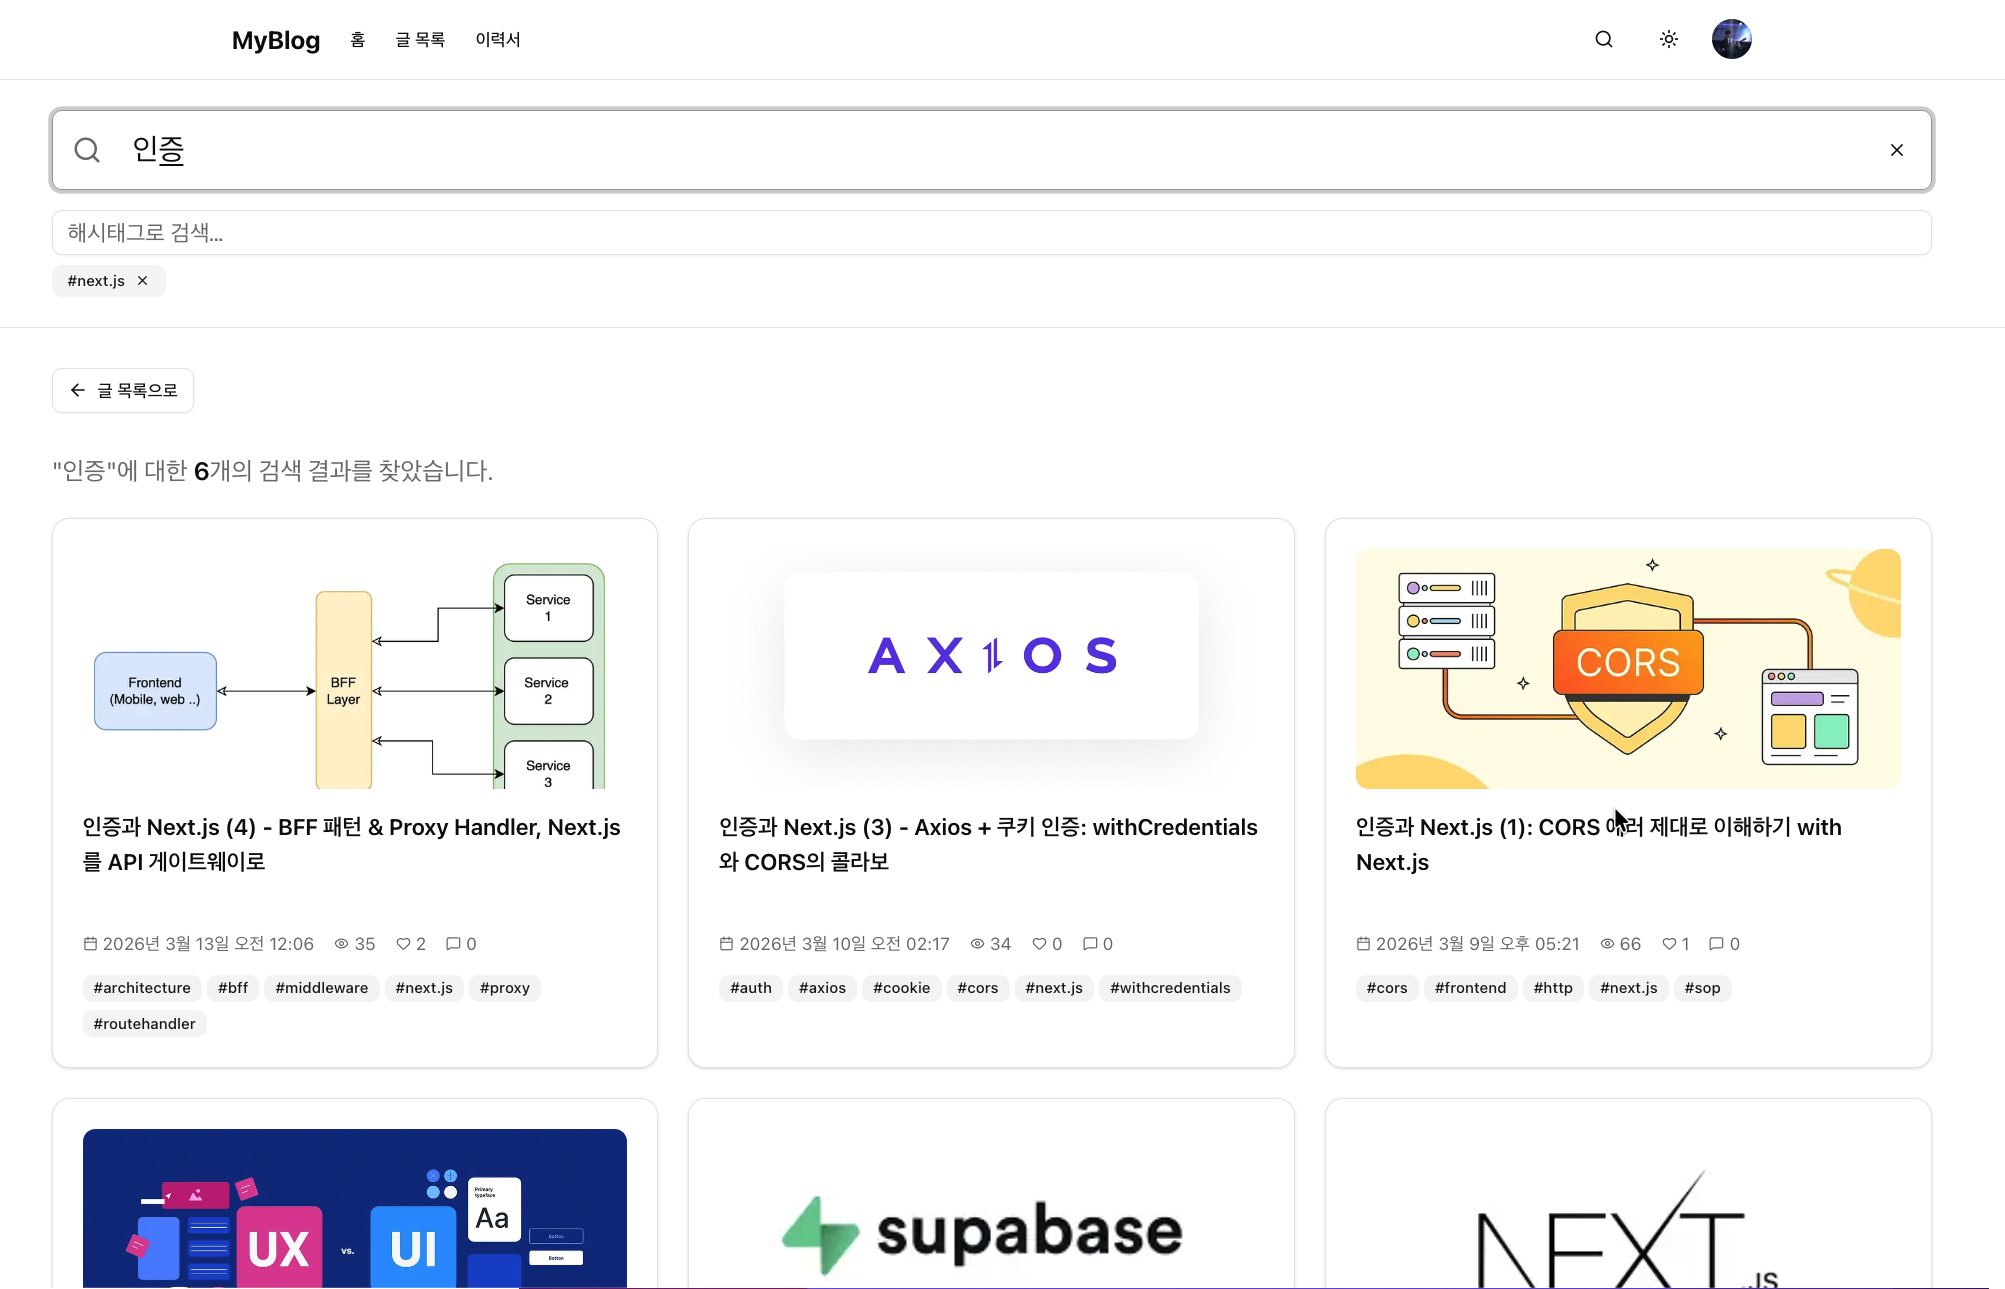Open search via header magnifier icon
The width and height of the screenshot is (2005, 1289).
pos(1604,39)
